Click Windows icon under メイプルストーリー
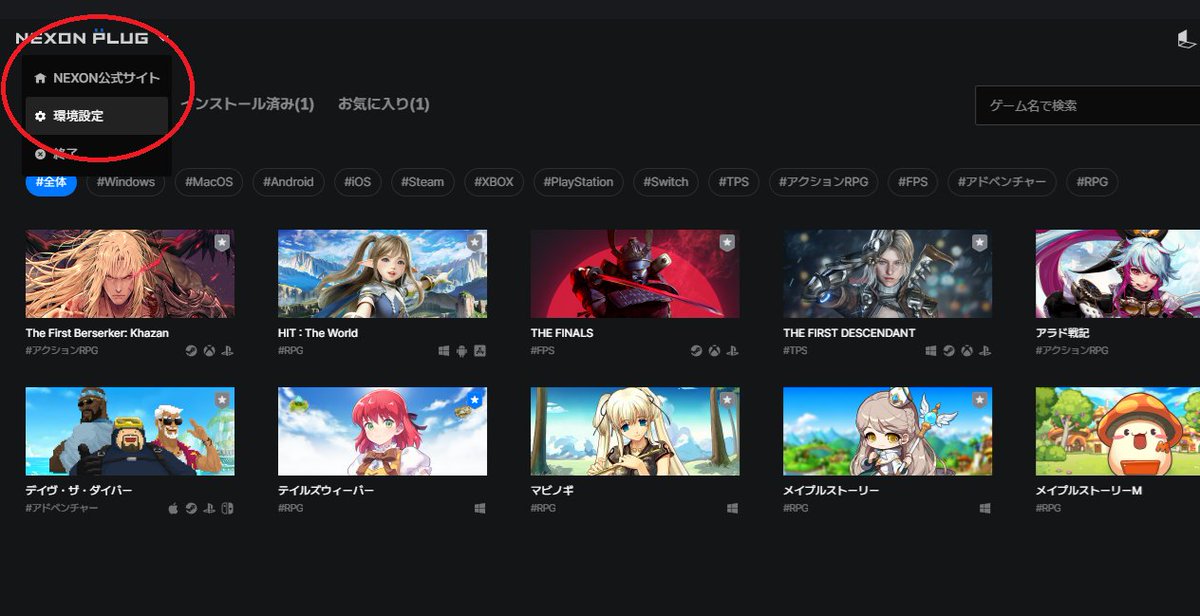The height and width of the screenshot is (616, 1200). click(x=985, y=509)
